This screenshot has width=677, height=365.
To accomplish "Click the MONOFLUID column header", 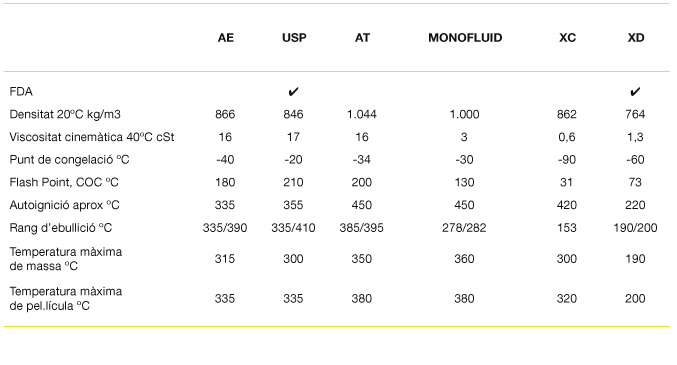I will [x=465, y=38].
